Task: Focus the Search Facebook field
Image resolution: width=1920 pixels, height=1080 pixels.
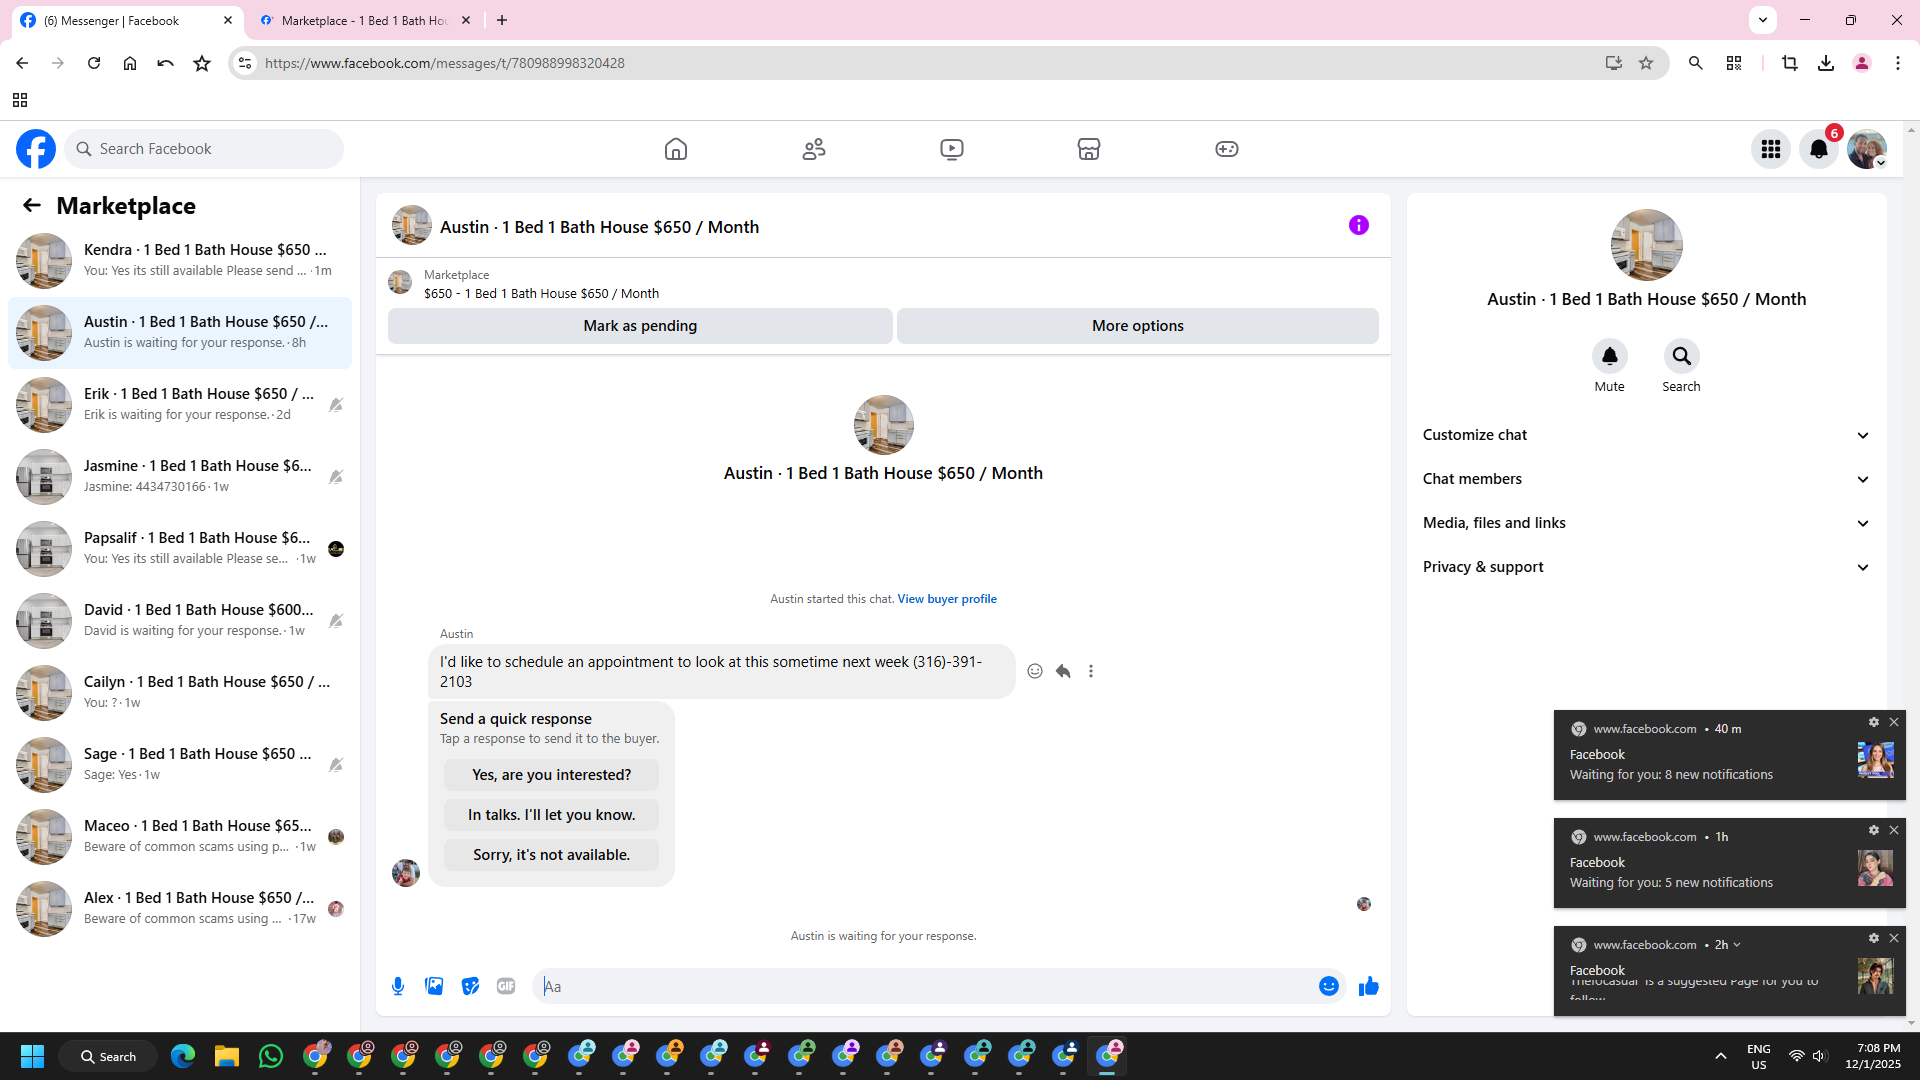Action: coord(204,149)
